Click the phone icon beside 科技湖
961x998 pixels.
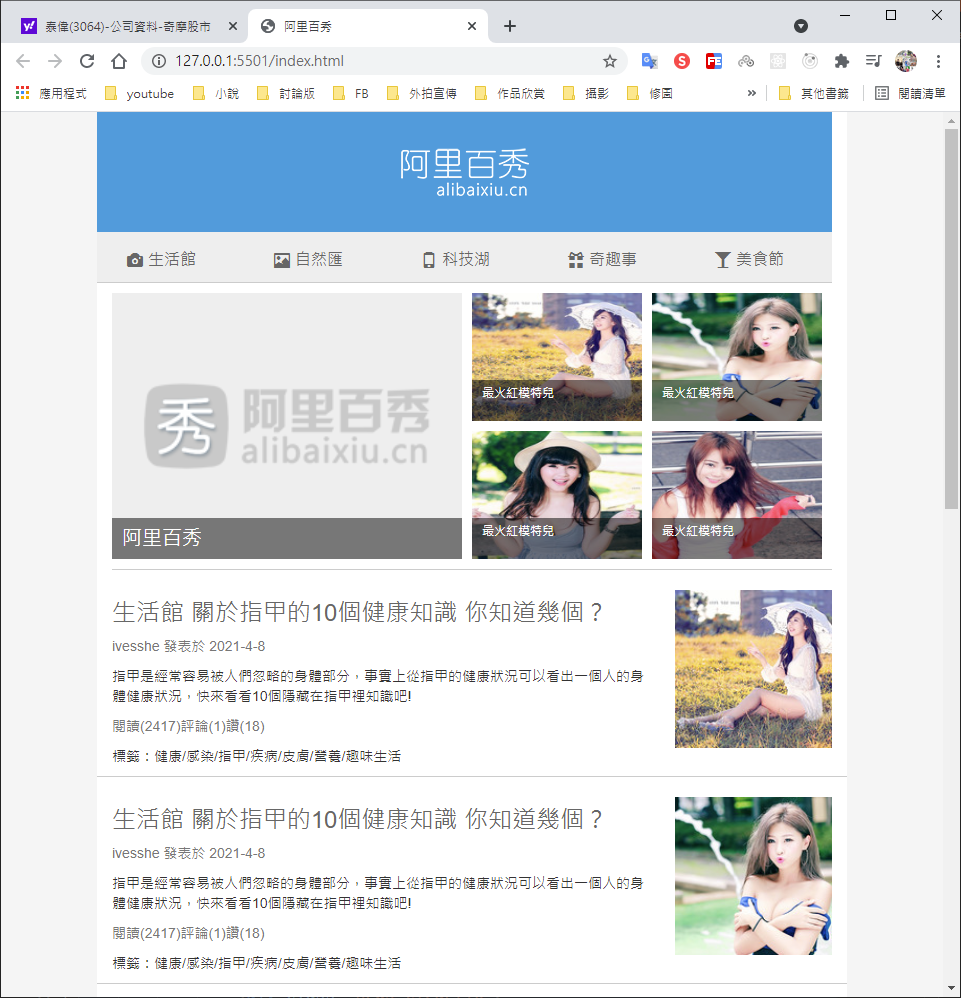click(429, 260)
